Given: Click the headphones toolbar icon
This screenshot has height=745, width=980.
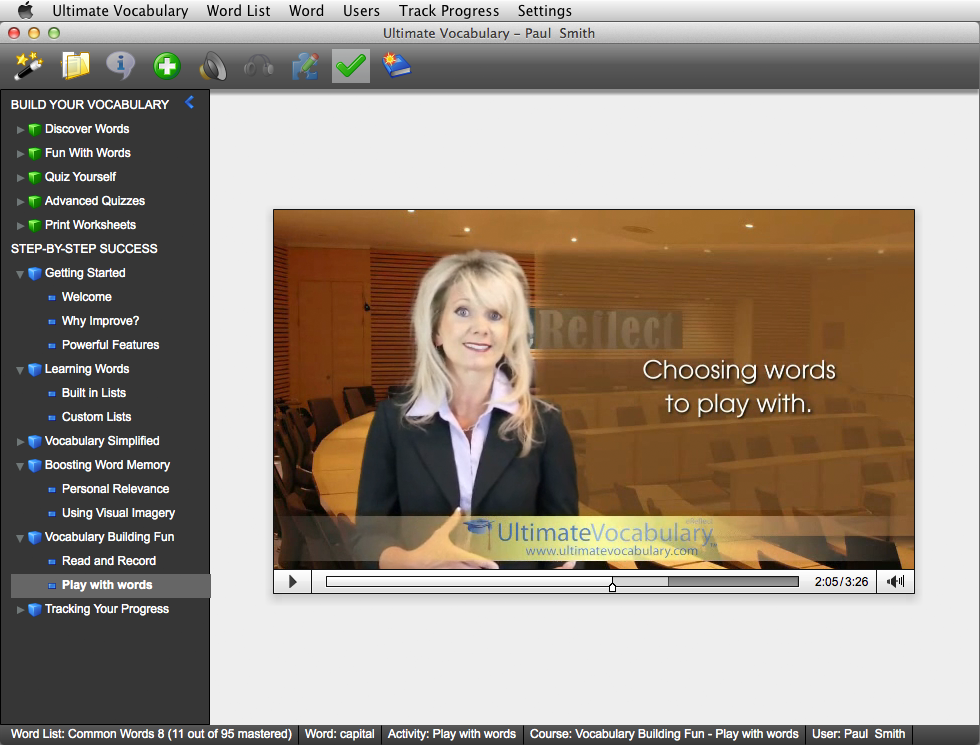Looking at the screenshot, I should pyautogui.click(x=259, y=67).
